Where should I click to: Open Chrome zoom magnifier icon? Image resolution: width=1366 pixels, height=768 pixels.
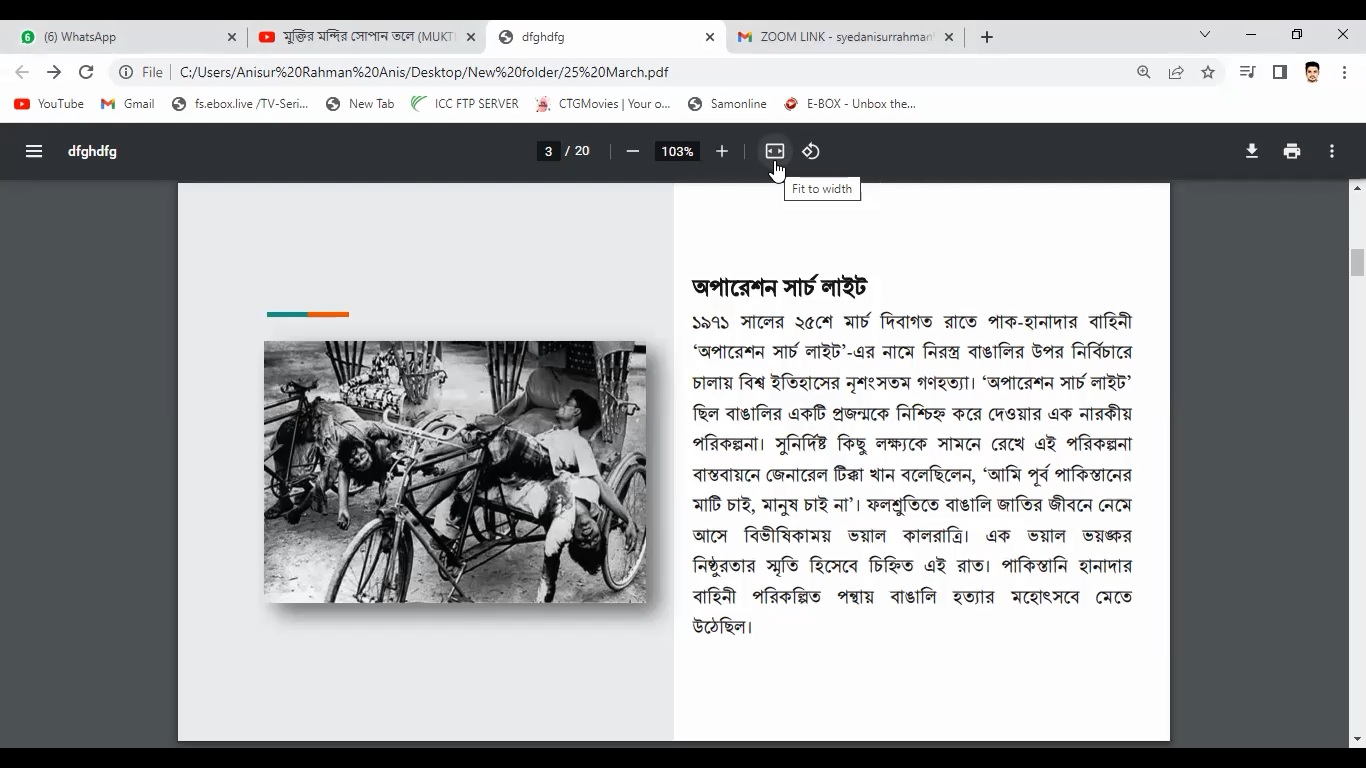pos(1144,72)
